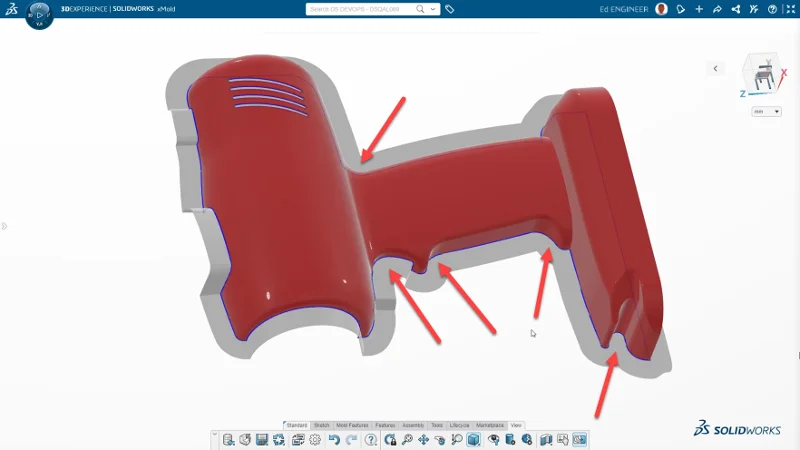Toggle the shaded cube display style

tap(473, 440)
